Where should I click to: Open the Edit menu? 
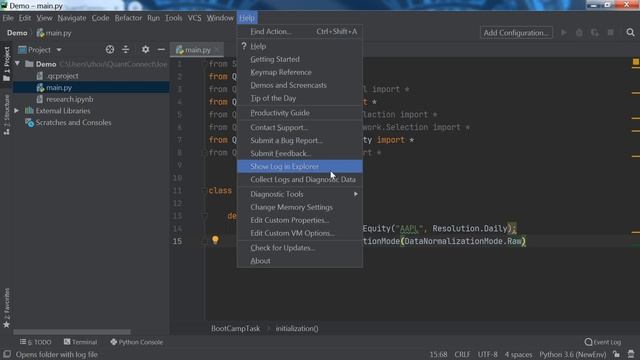point(24,18)
